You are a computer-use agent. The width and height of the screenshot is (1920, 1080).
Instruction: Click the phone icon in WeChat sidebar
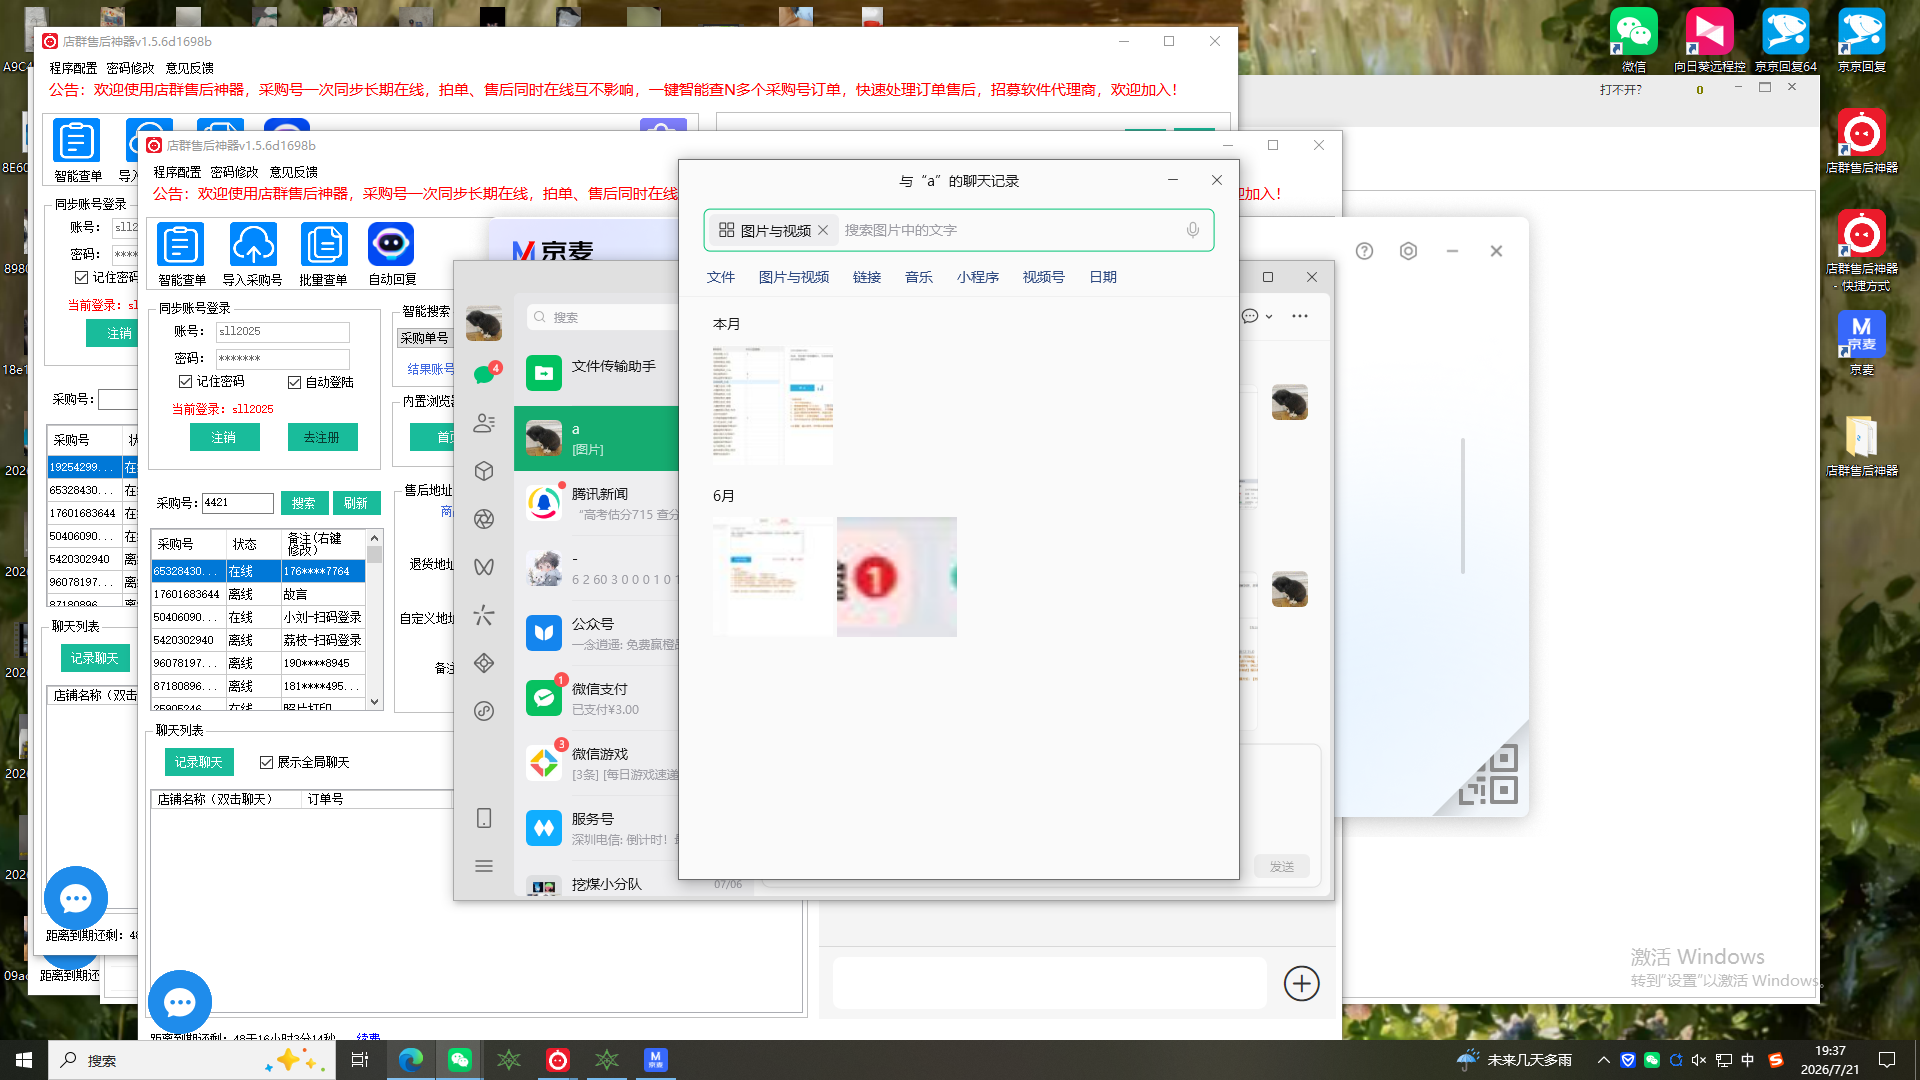484,818
